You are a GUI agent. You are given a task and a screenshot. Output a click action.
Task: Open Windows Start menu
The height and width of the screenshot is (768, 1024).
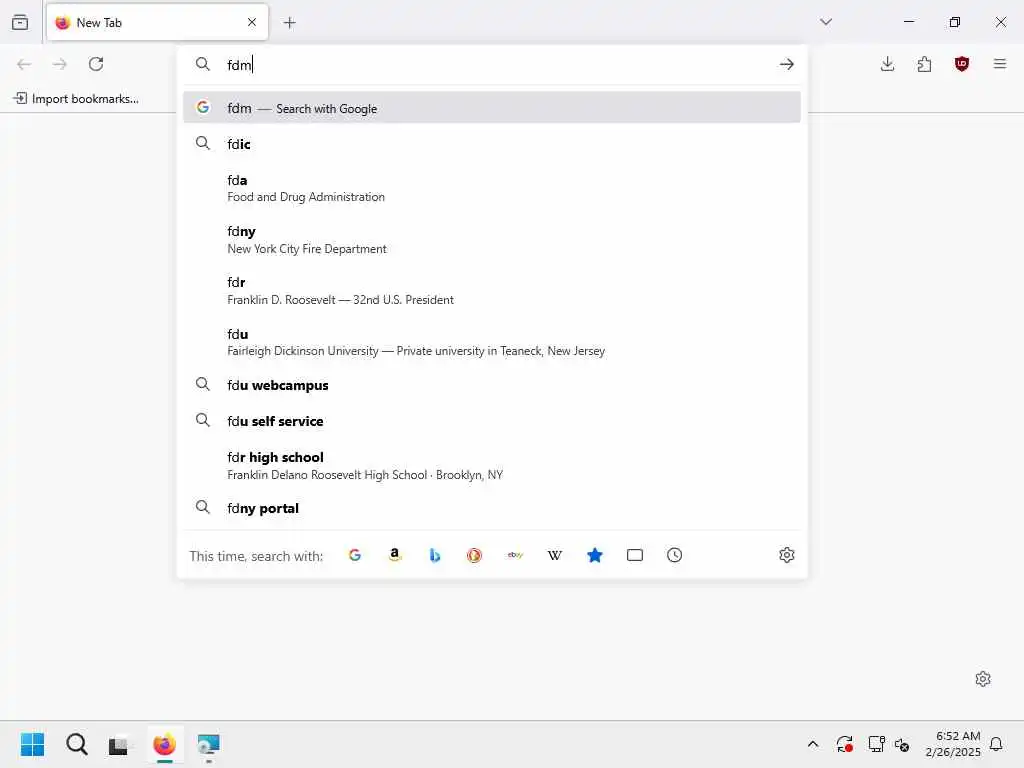coord(33,744)
